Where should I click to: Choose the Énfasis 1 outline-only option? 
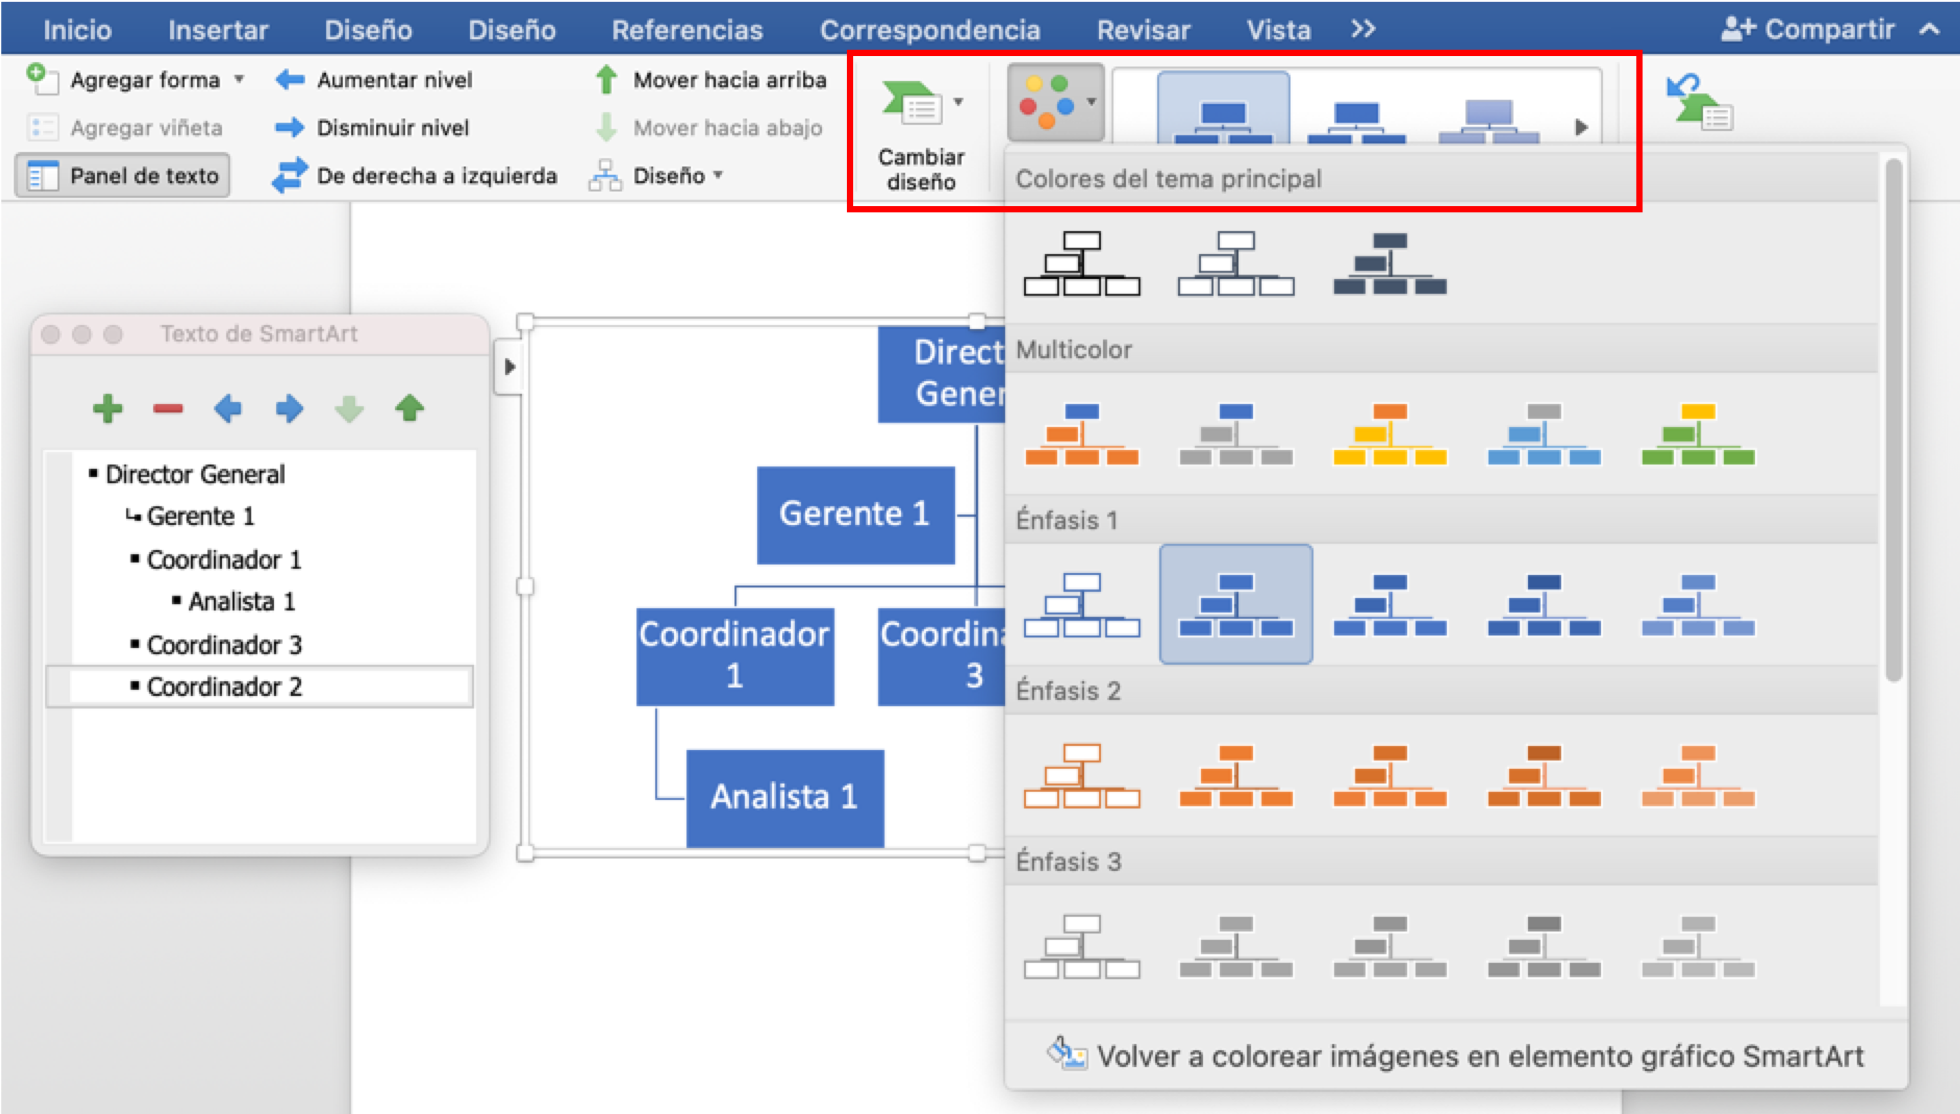tap(1081, 605)
